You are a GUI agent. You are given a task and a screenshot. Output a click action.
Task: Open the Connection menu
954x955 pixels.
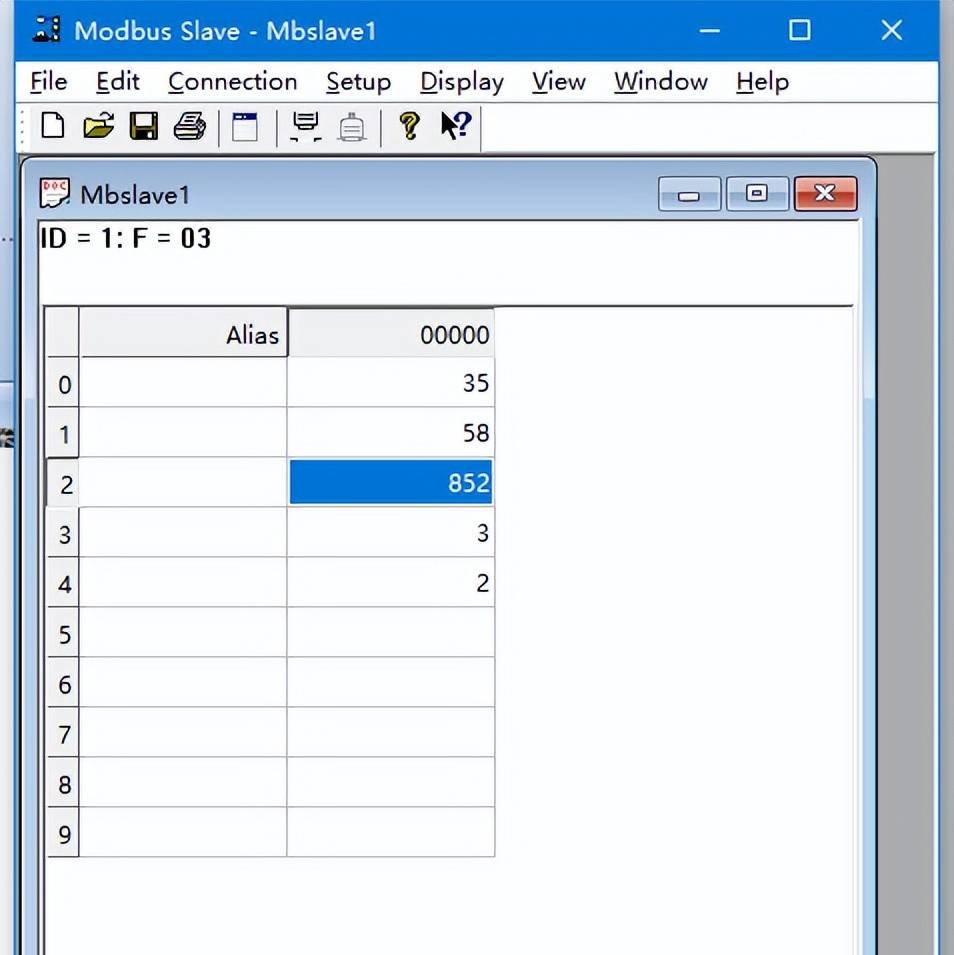pos(232,82)
